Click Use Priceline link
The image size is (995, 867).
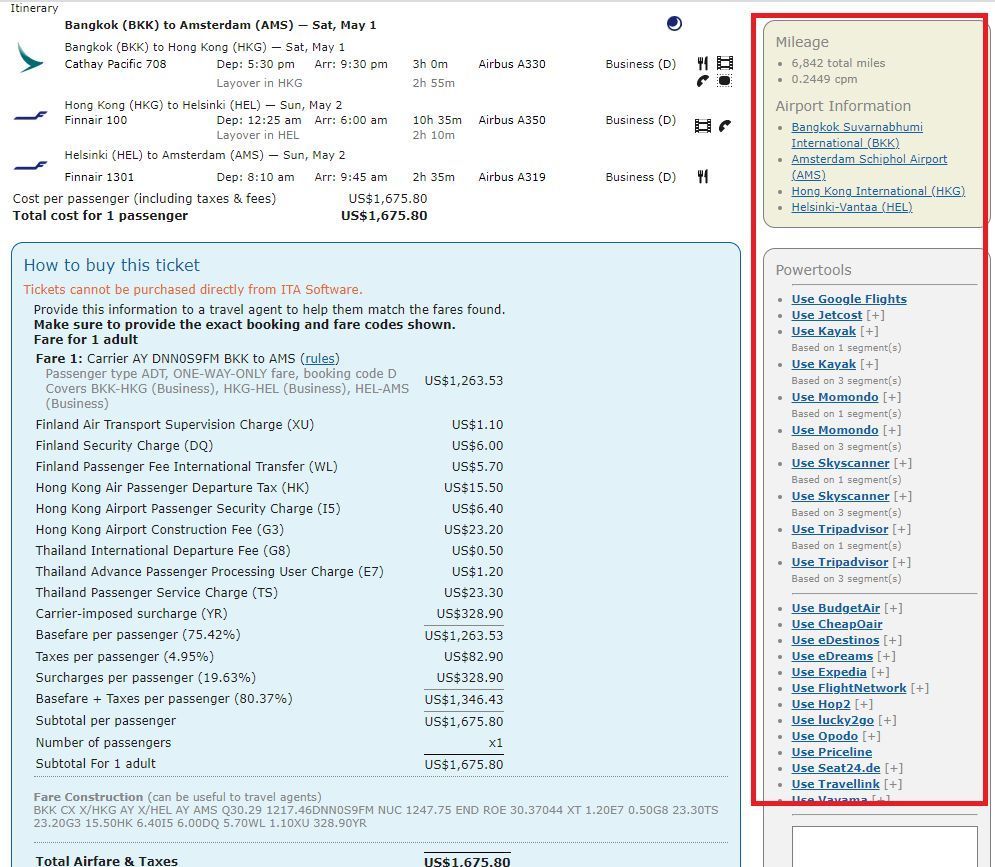[831, 752]
